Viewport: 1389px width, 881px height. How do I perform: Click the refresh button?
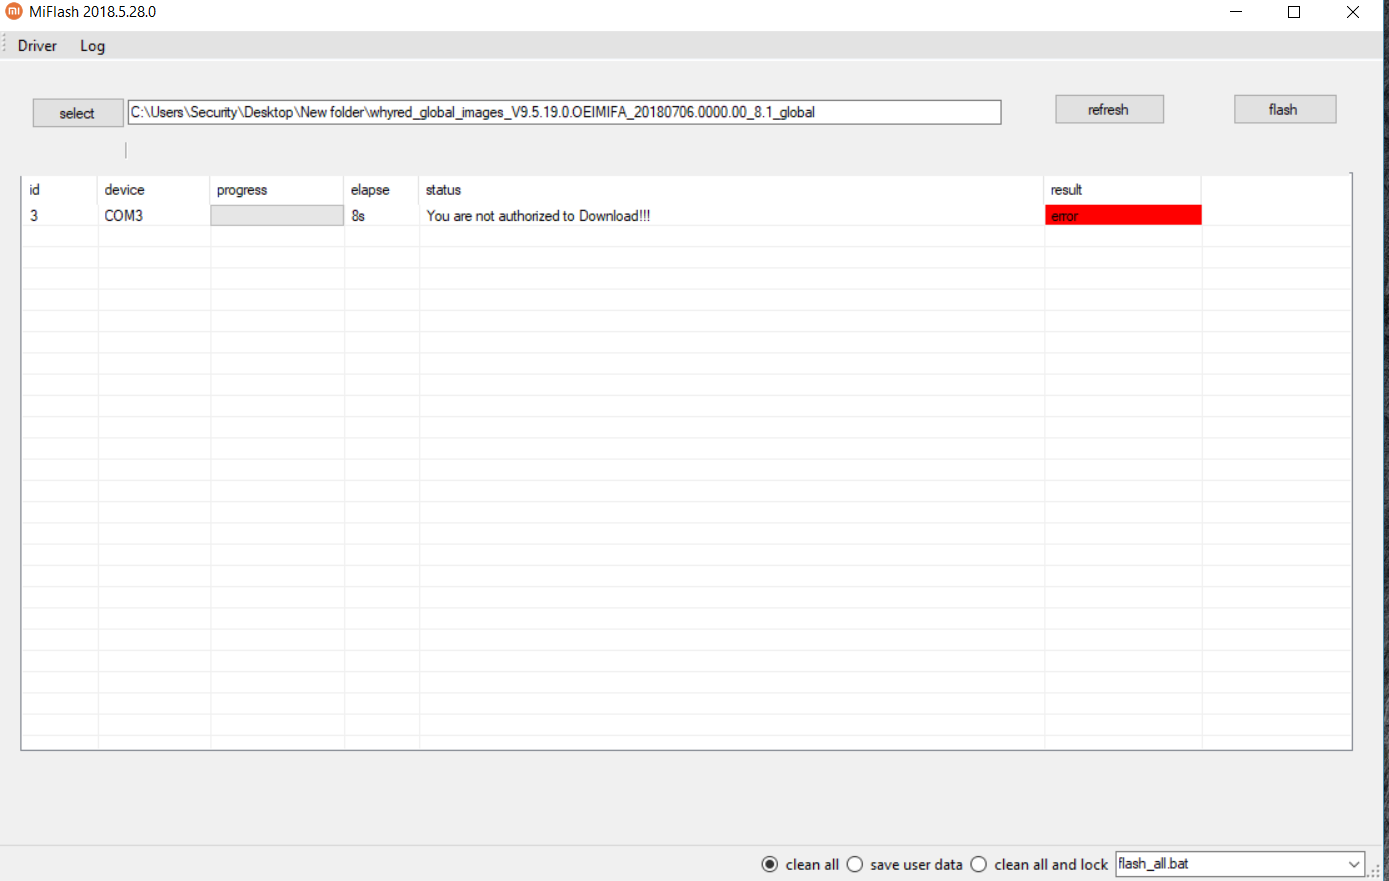(1109, 110)
